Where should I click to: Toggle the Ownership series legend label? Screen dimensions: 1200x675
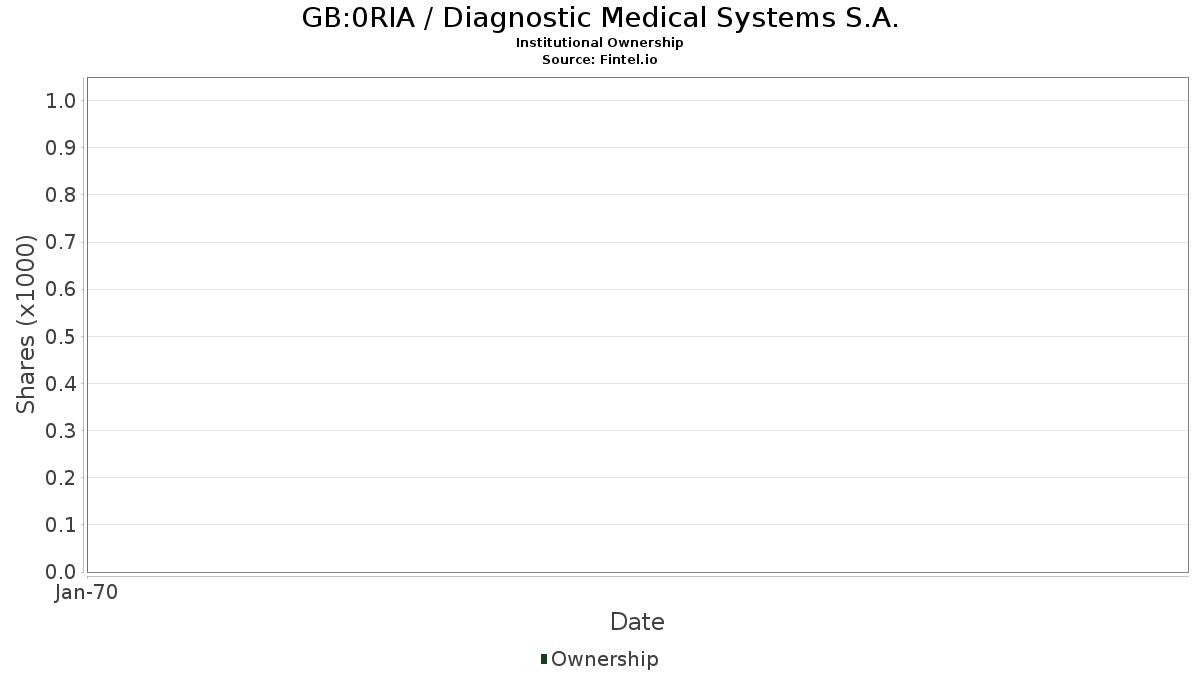604,659
